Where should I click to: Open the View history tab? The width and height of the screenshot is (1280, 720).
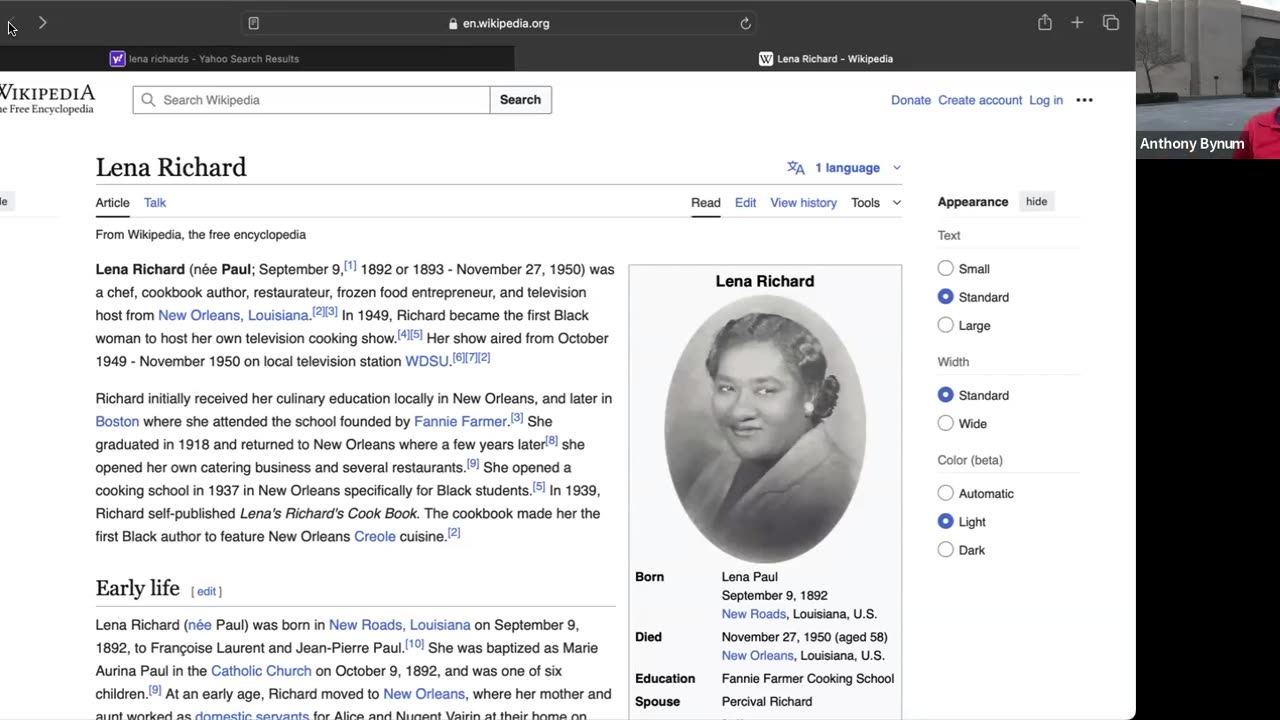pos(803,202)
